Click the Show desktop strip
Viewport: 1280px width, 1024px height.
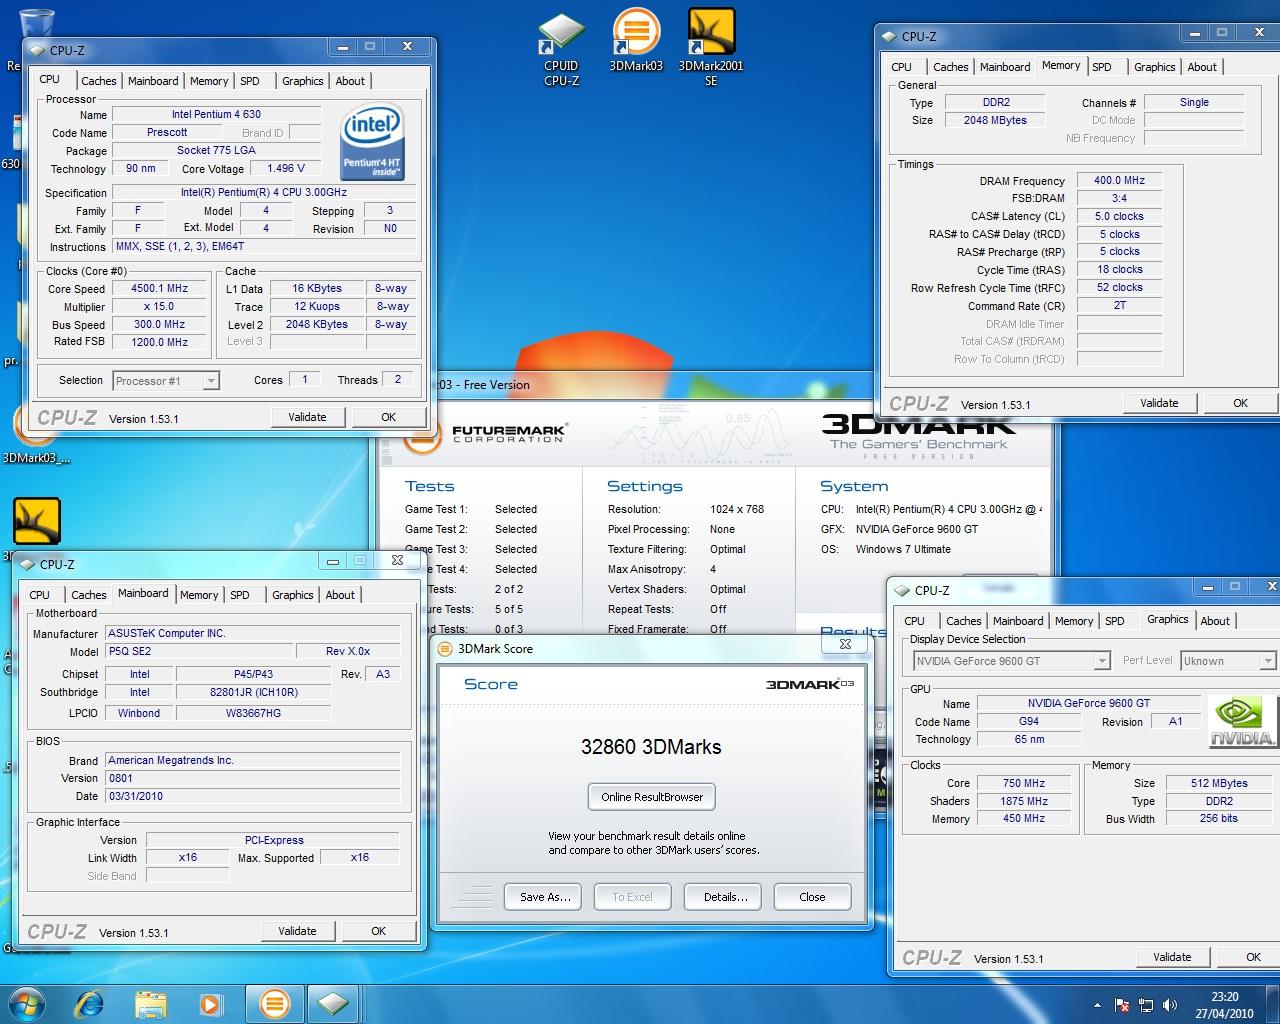(1273, 1004)
